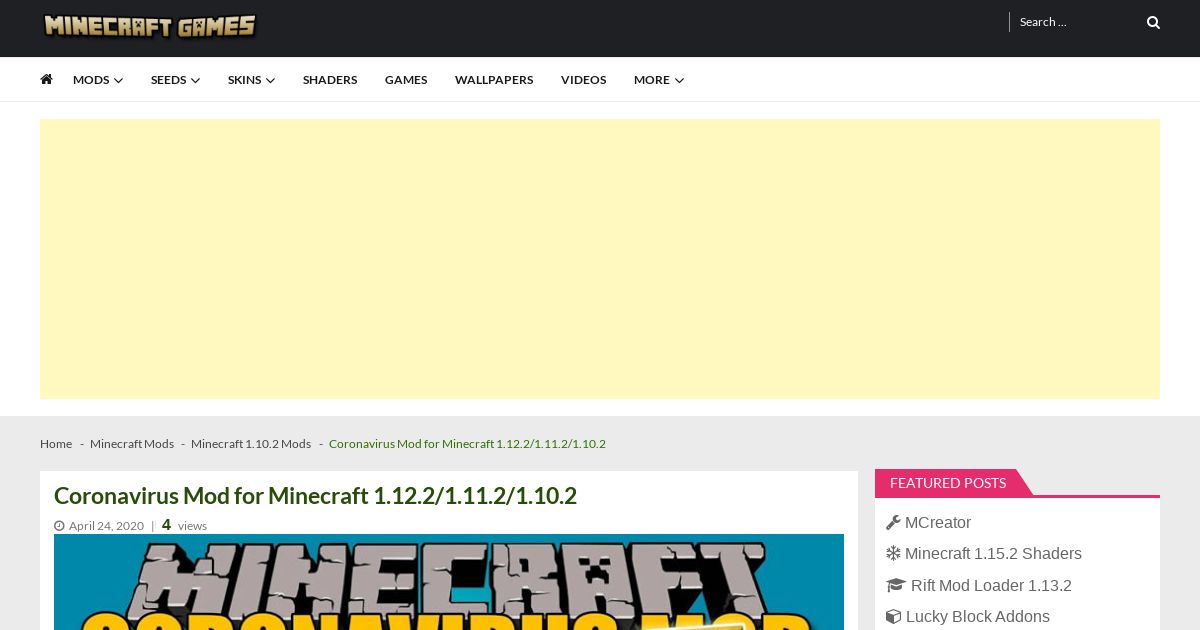Open the home icon in navbar
The height and width of the screenshot is (630, 1200).
tap(46, 79)
